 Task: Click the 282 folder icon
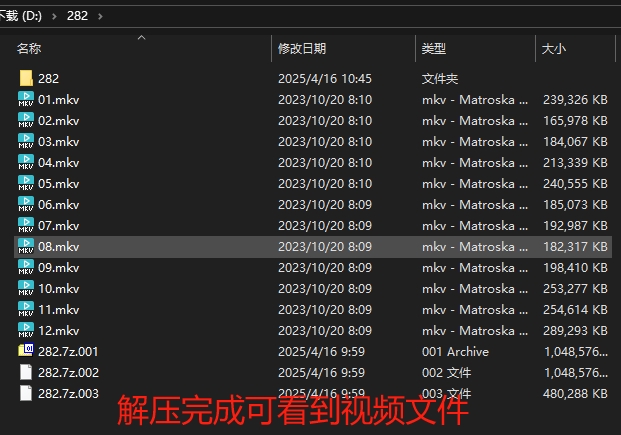26,78
